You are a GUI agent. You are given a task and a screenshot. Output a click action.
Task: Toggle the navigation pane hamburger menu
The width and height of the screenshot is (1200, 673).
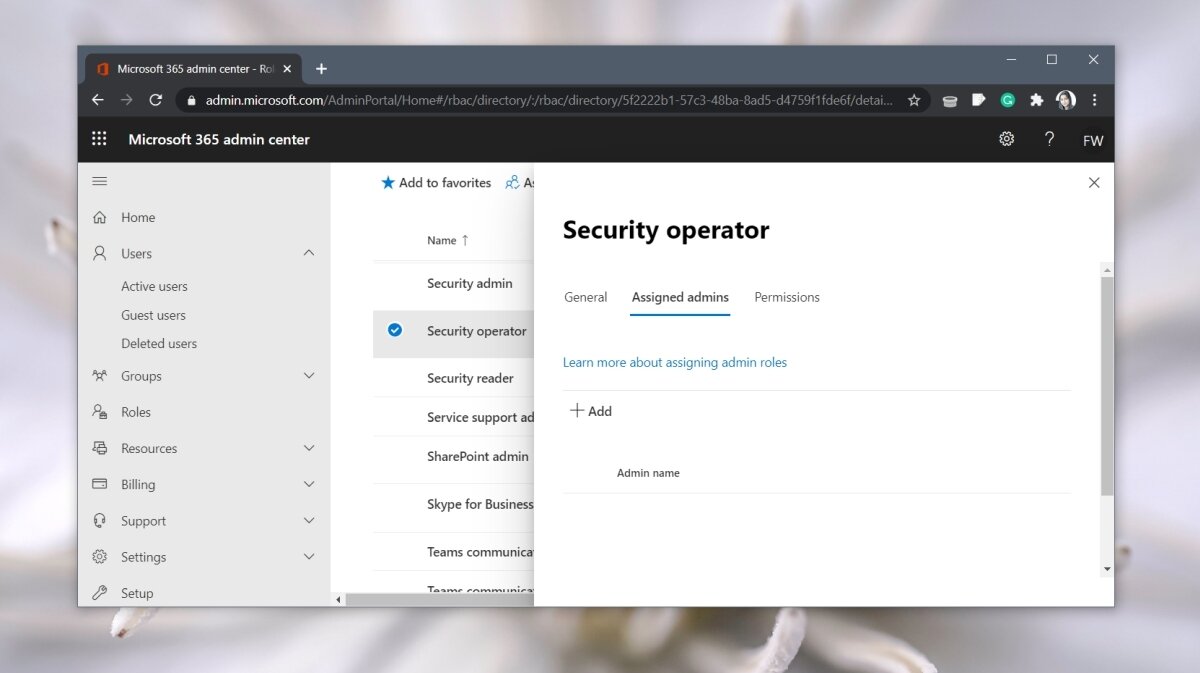click(99, 181)
